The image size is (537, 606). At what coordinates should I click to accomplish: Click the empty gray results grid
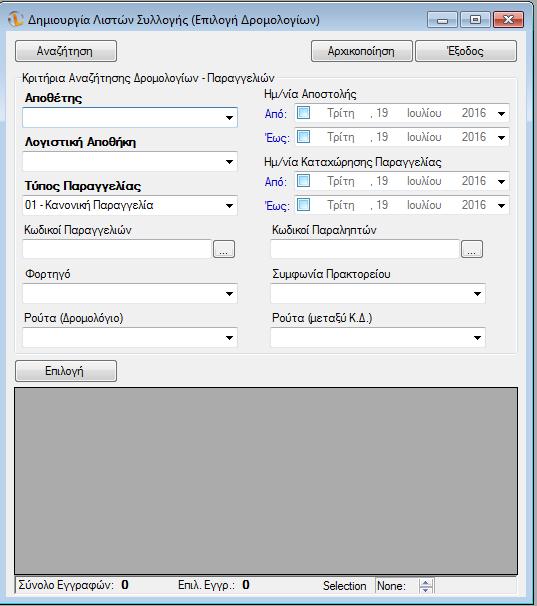tap(266, 481)
